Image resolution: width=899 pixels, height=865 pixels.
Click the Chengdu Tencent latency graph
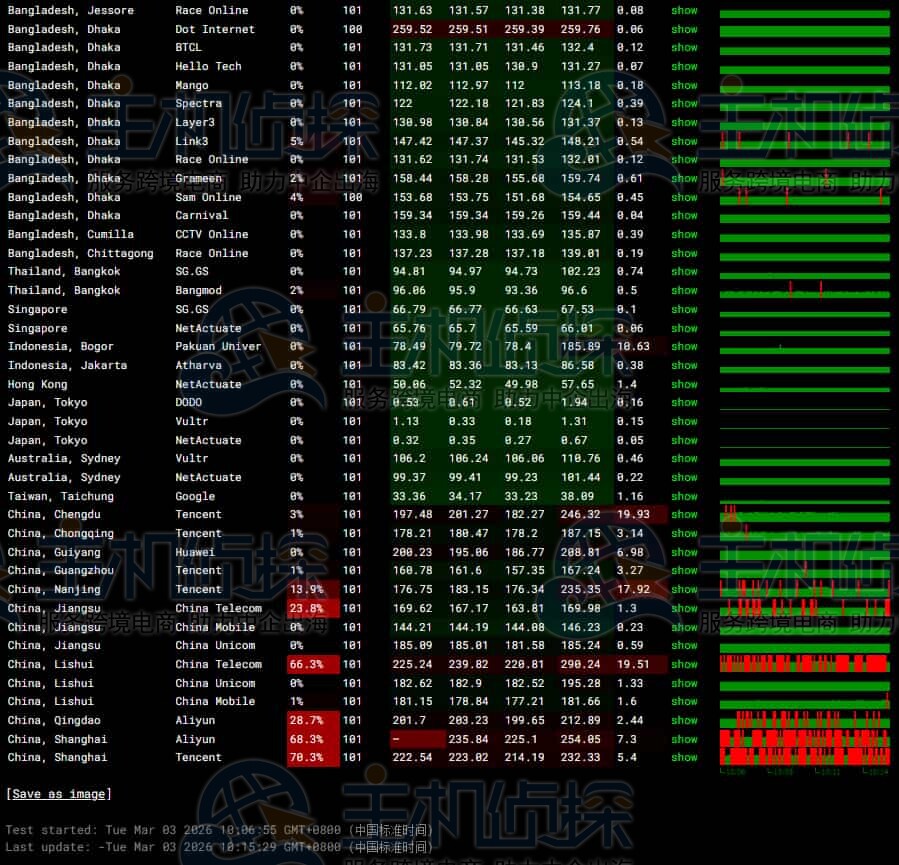tap(804, 514)
